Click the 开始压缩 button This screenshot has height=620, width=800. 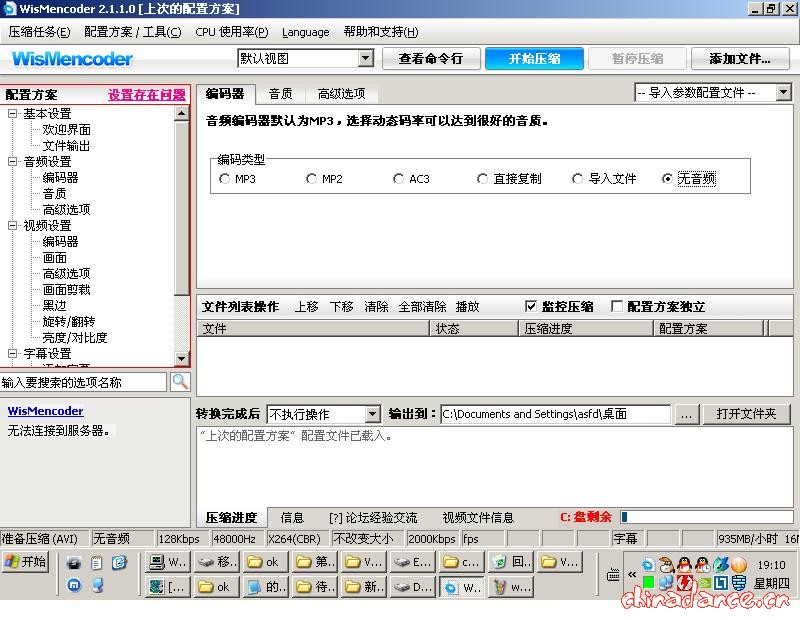coord(535,59)
